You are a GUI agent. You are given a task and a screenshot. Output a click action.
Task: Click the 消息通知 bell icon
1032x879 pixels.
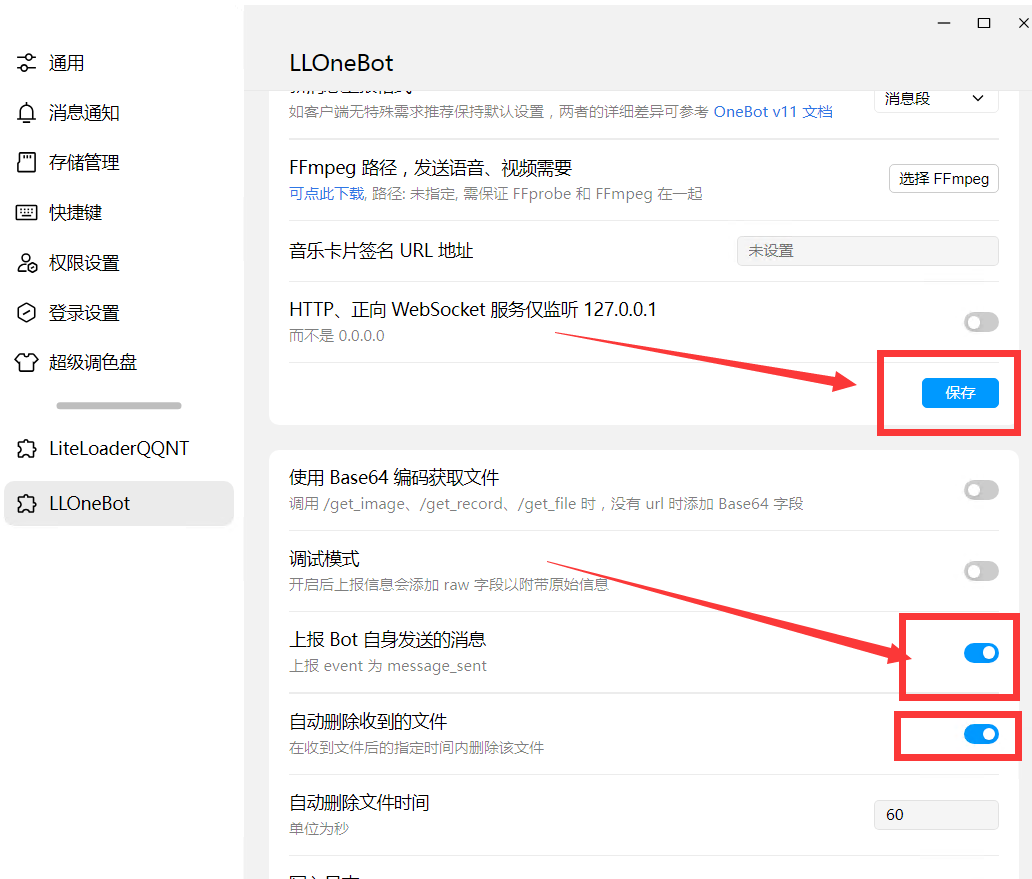coord(27,113)
